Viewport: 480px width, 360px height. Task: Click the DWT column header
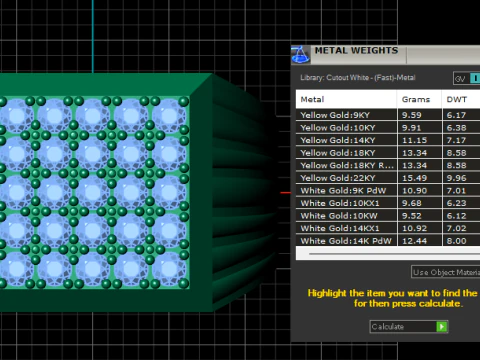(x=461, y=99)
